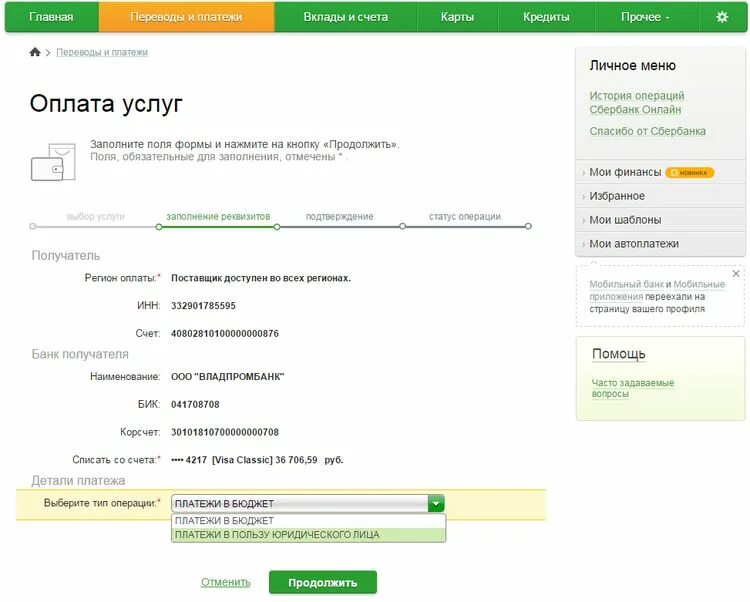The height and width of the screenshot is (602, 750).
Task: Open the Главная tab
Action: [51, 17]
